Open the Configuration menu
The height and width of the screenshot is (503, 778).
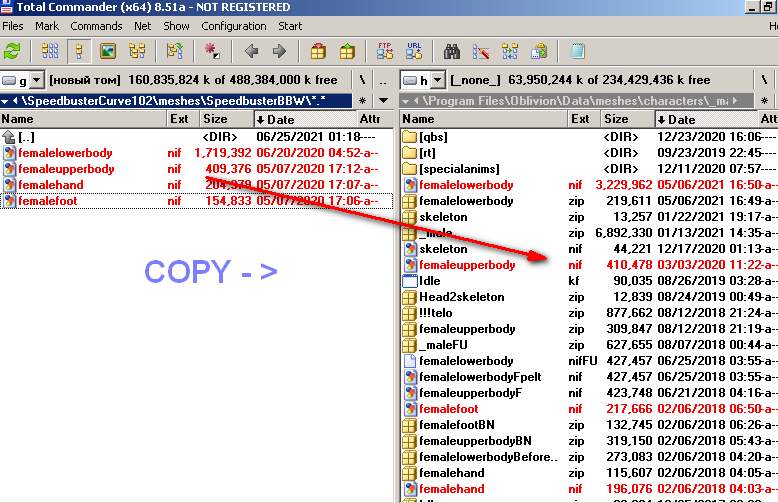point(234,26)
